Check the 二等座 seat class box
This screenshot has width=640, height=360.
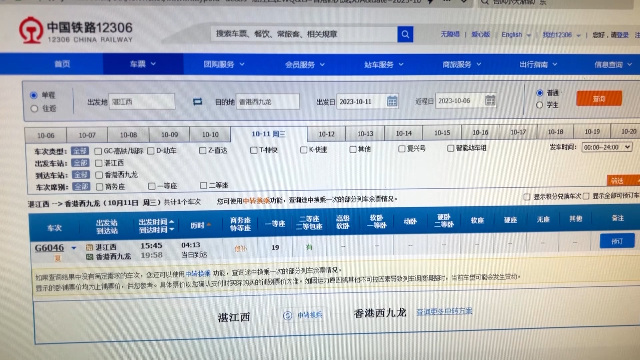pos(203,185)
